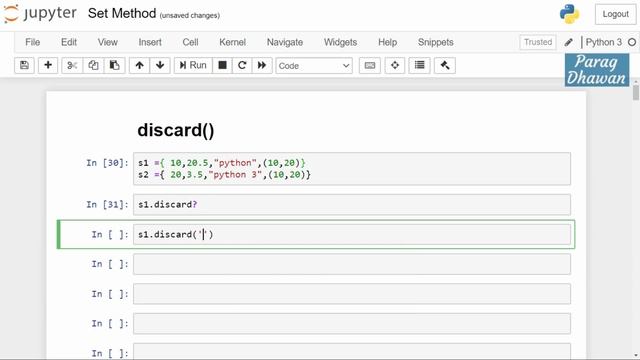
Task: Paste cells below icon
Action: [x=114, y=65]
